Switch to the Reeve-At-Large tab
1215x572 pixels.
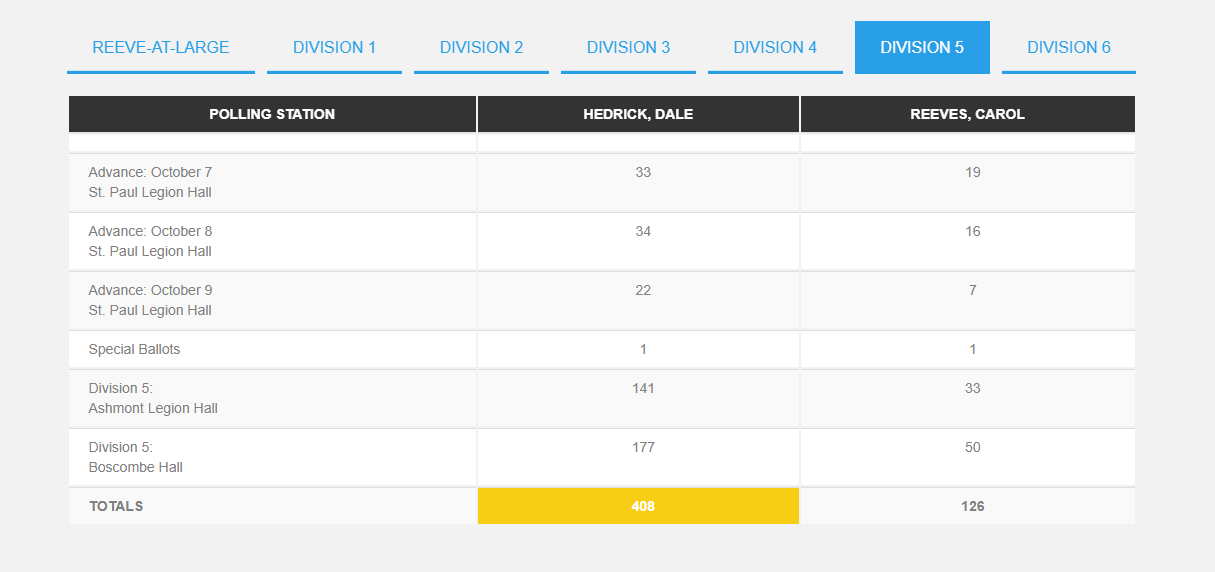[161, 47]
